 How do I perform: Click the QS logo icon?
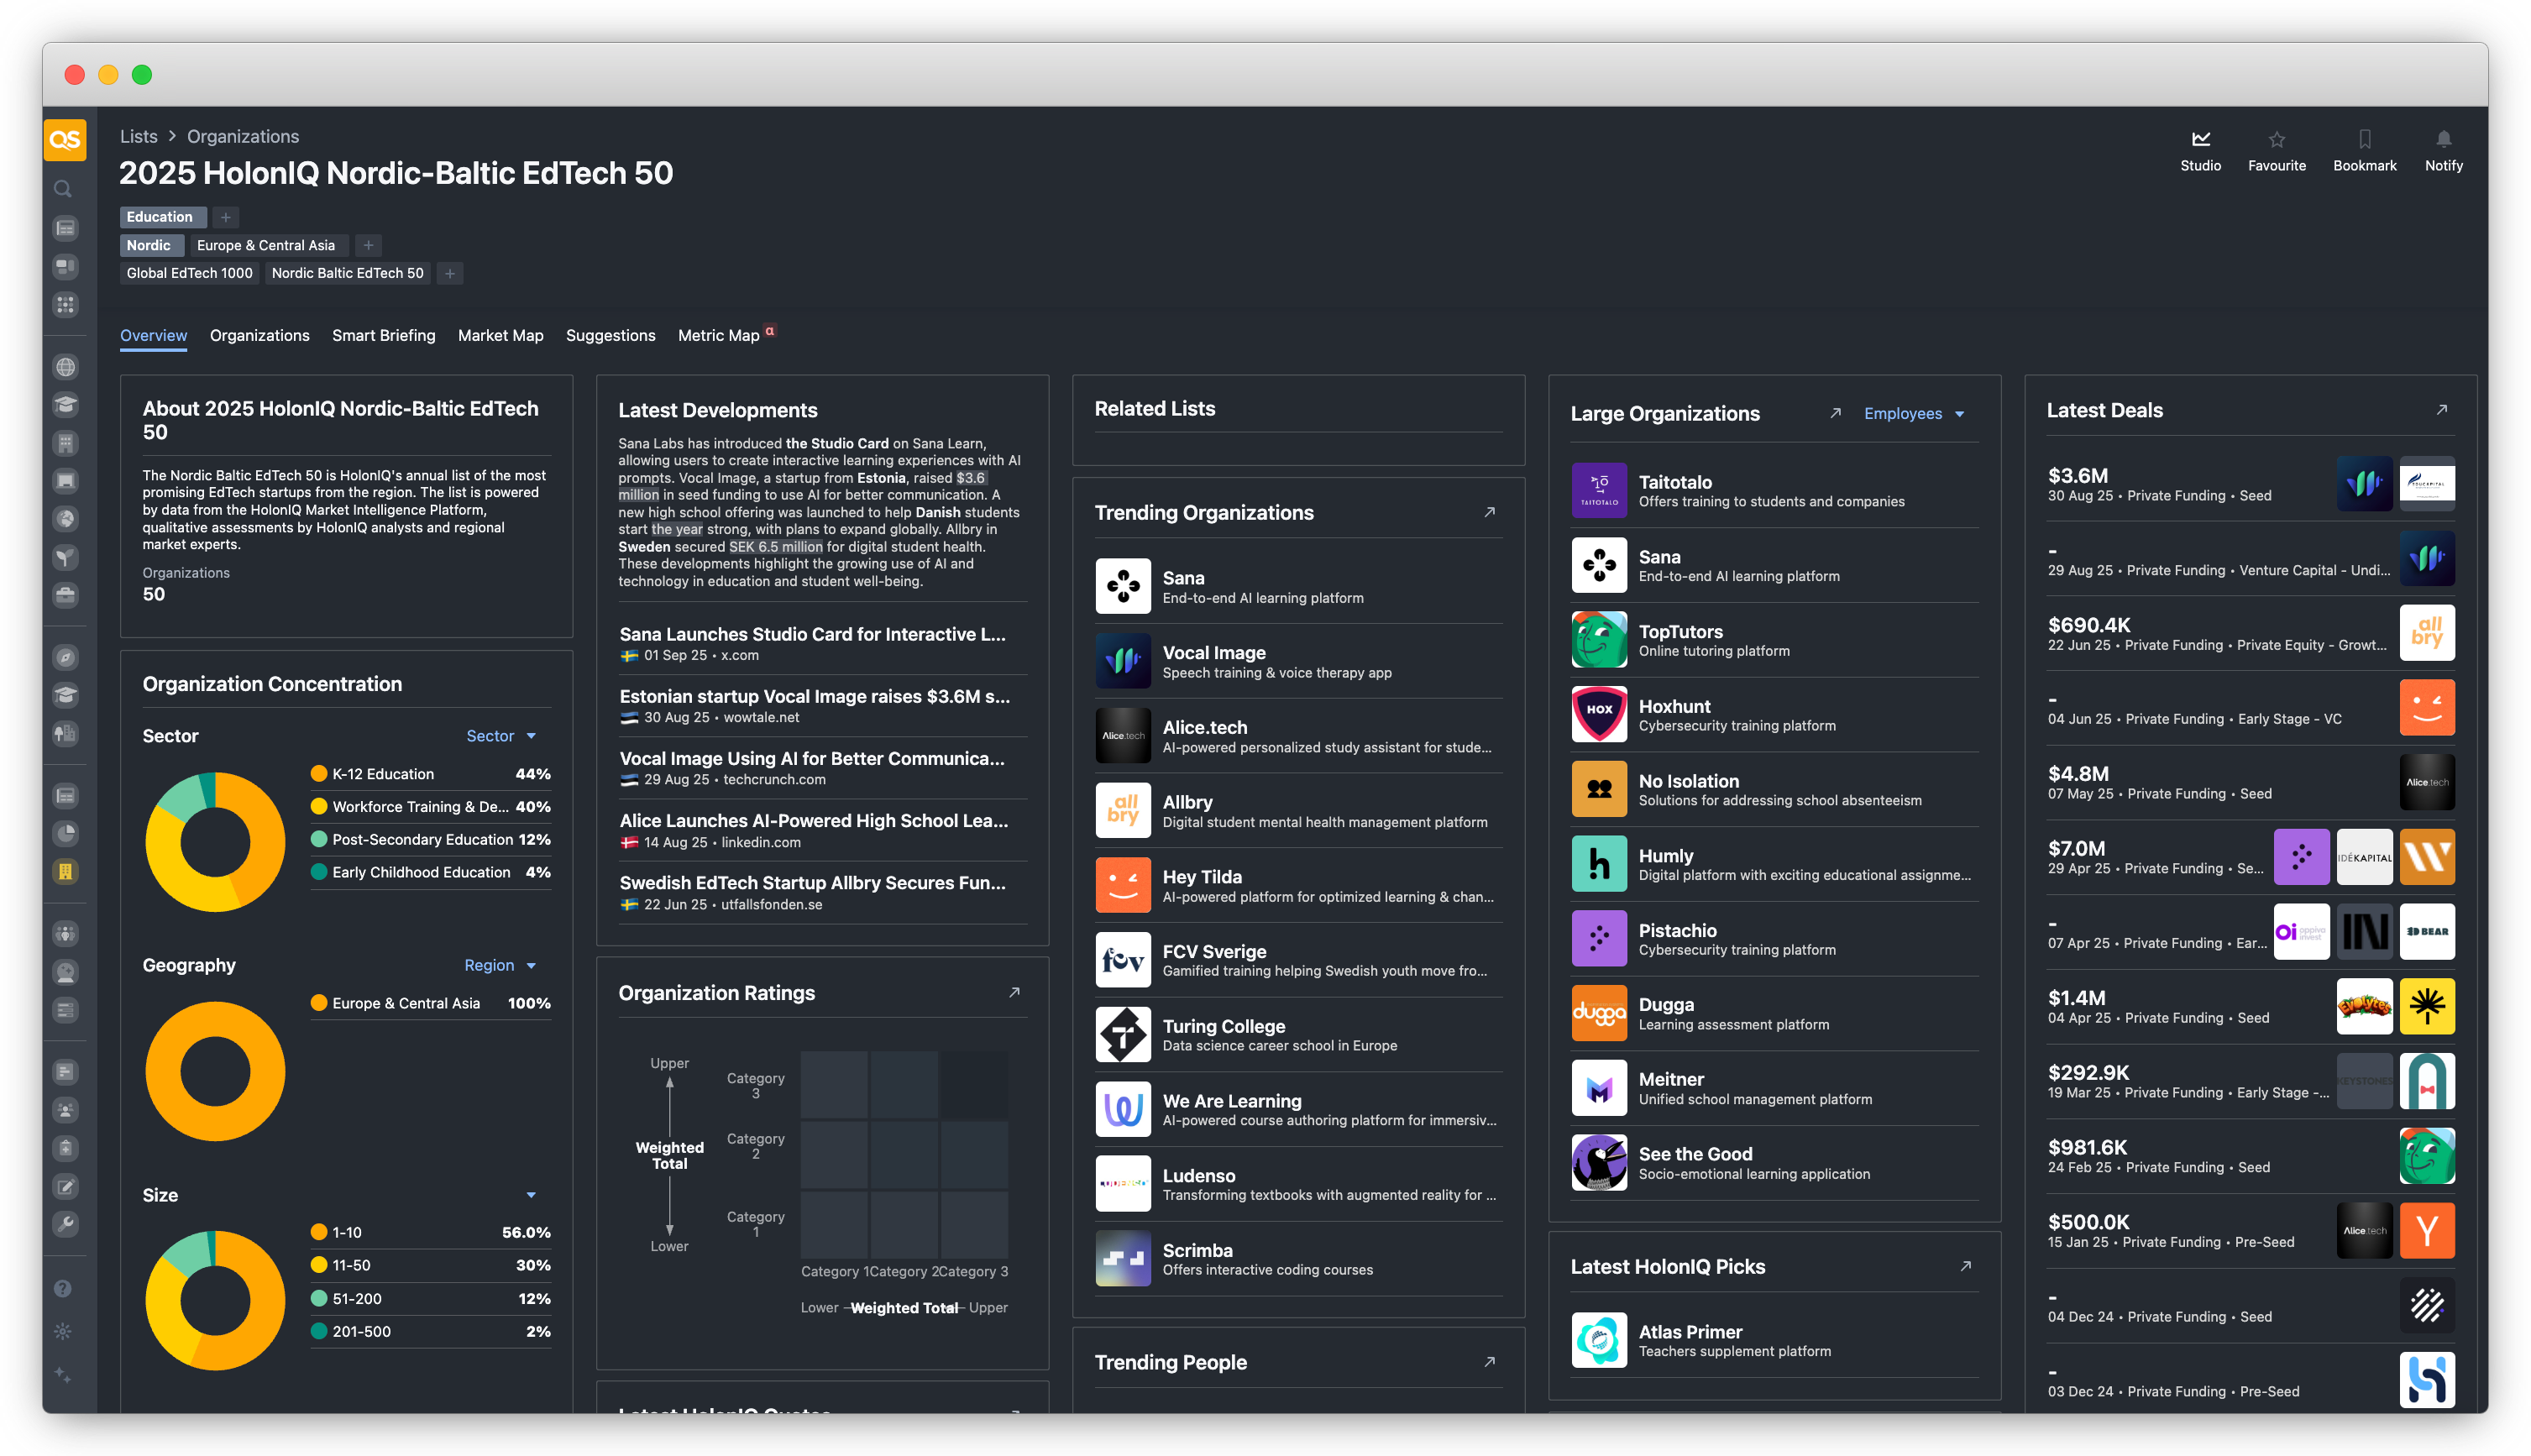pyautogui.click(x=65, y=140)
